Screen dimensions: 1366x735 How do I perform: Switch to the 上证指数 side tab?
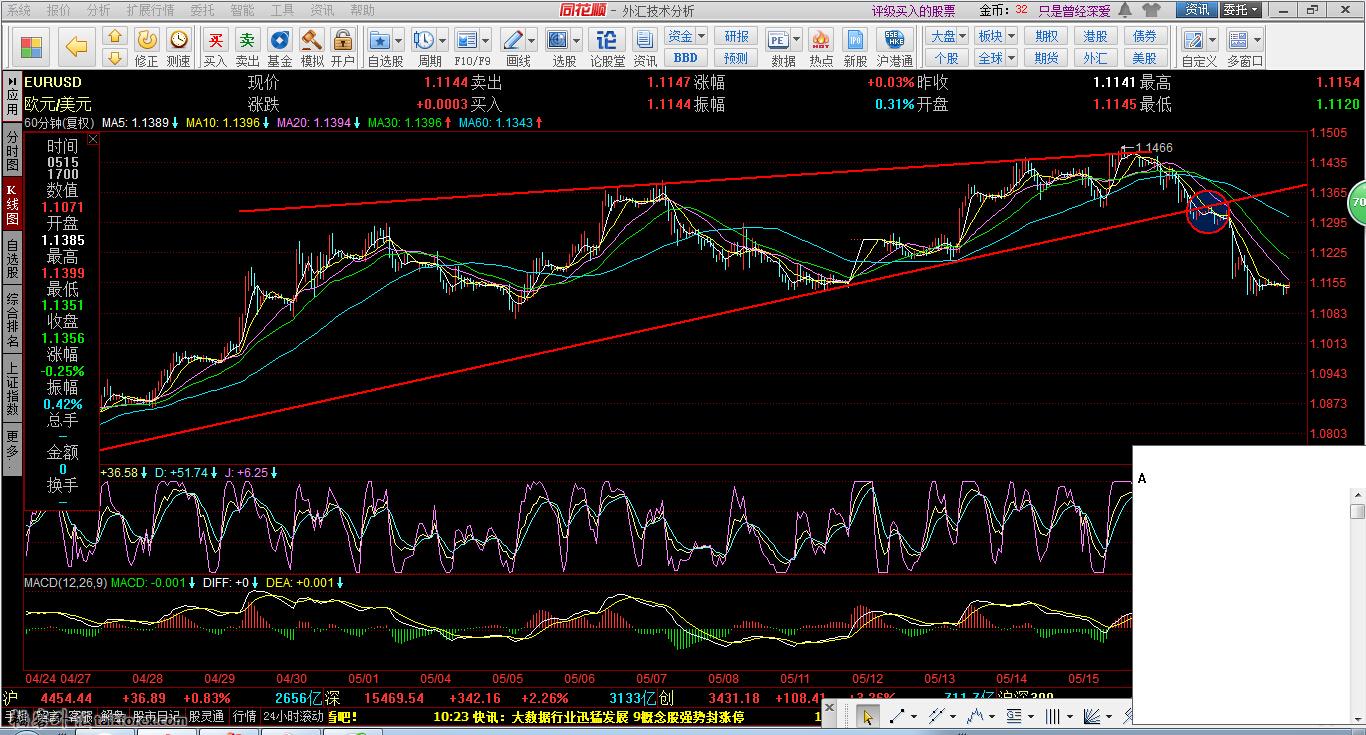[12, 390]
